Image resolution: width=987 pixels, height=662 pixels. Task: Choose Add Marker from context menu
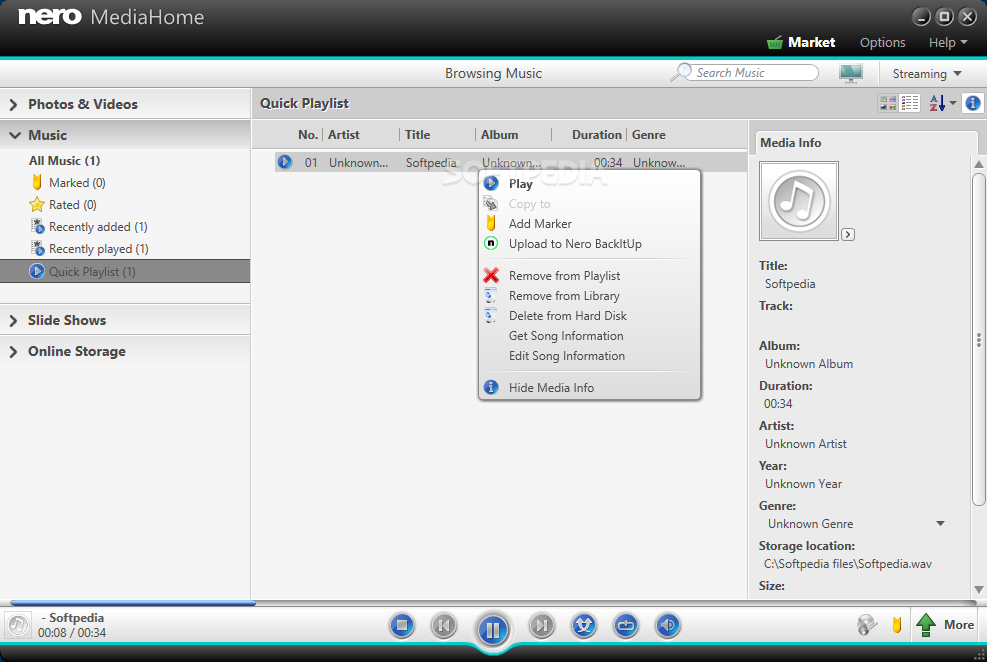[x=589, y=223]
